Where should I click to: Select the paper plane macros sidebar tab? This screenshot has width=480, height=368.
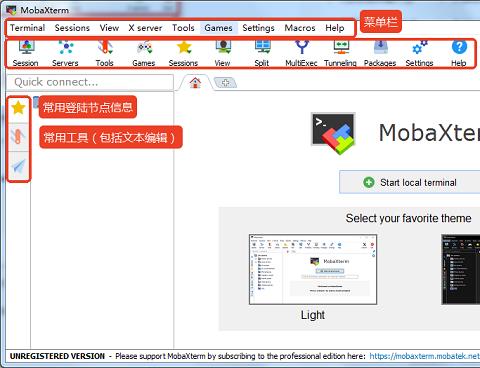pos(18,166)
